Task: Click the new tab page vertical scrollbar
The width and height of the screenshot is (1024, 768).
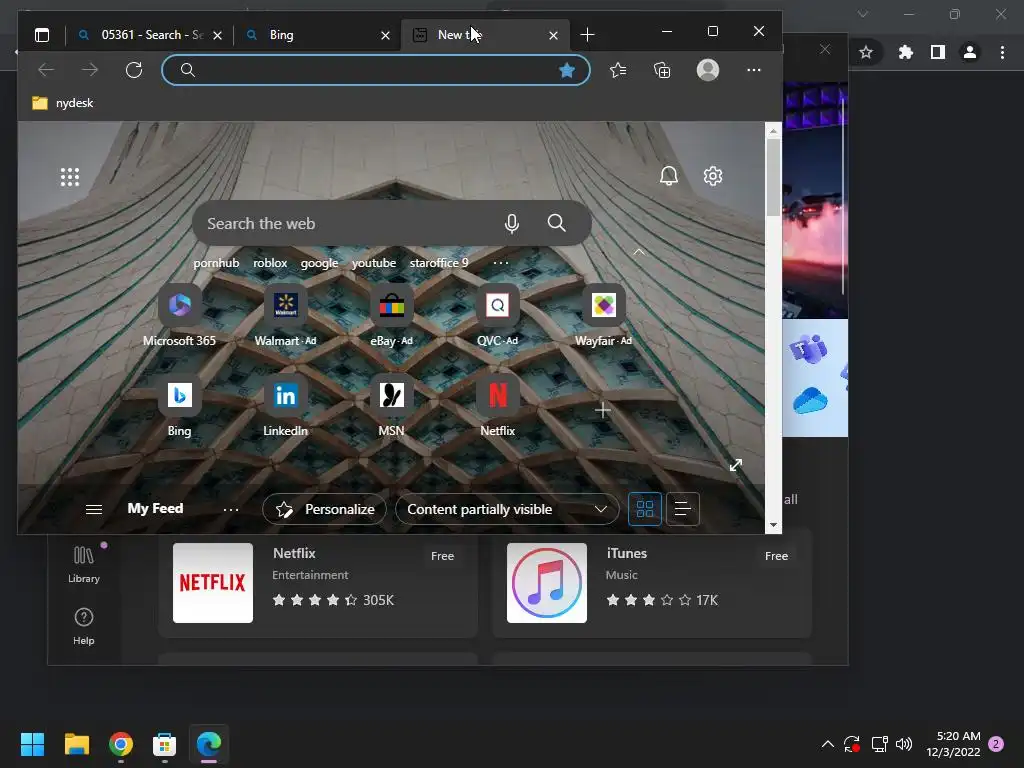Action: [773, 178]
